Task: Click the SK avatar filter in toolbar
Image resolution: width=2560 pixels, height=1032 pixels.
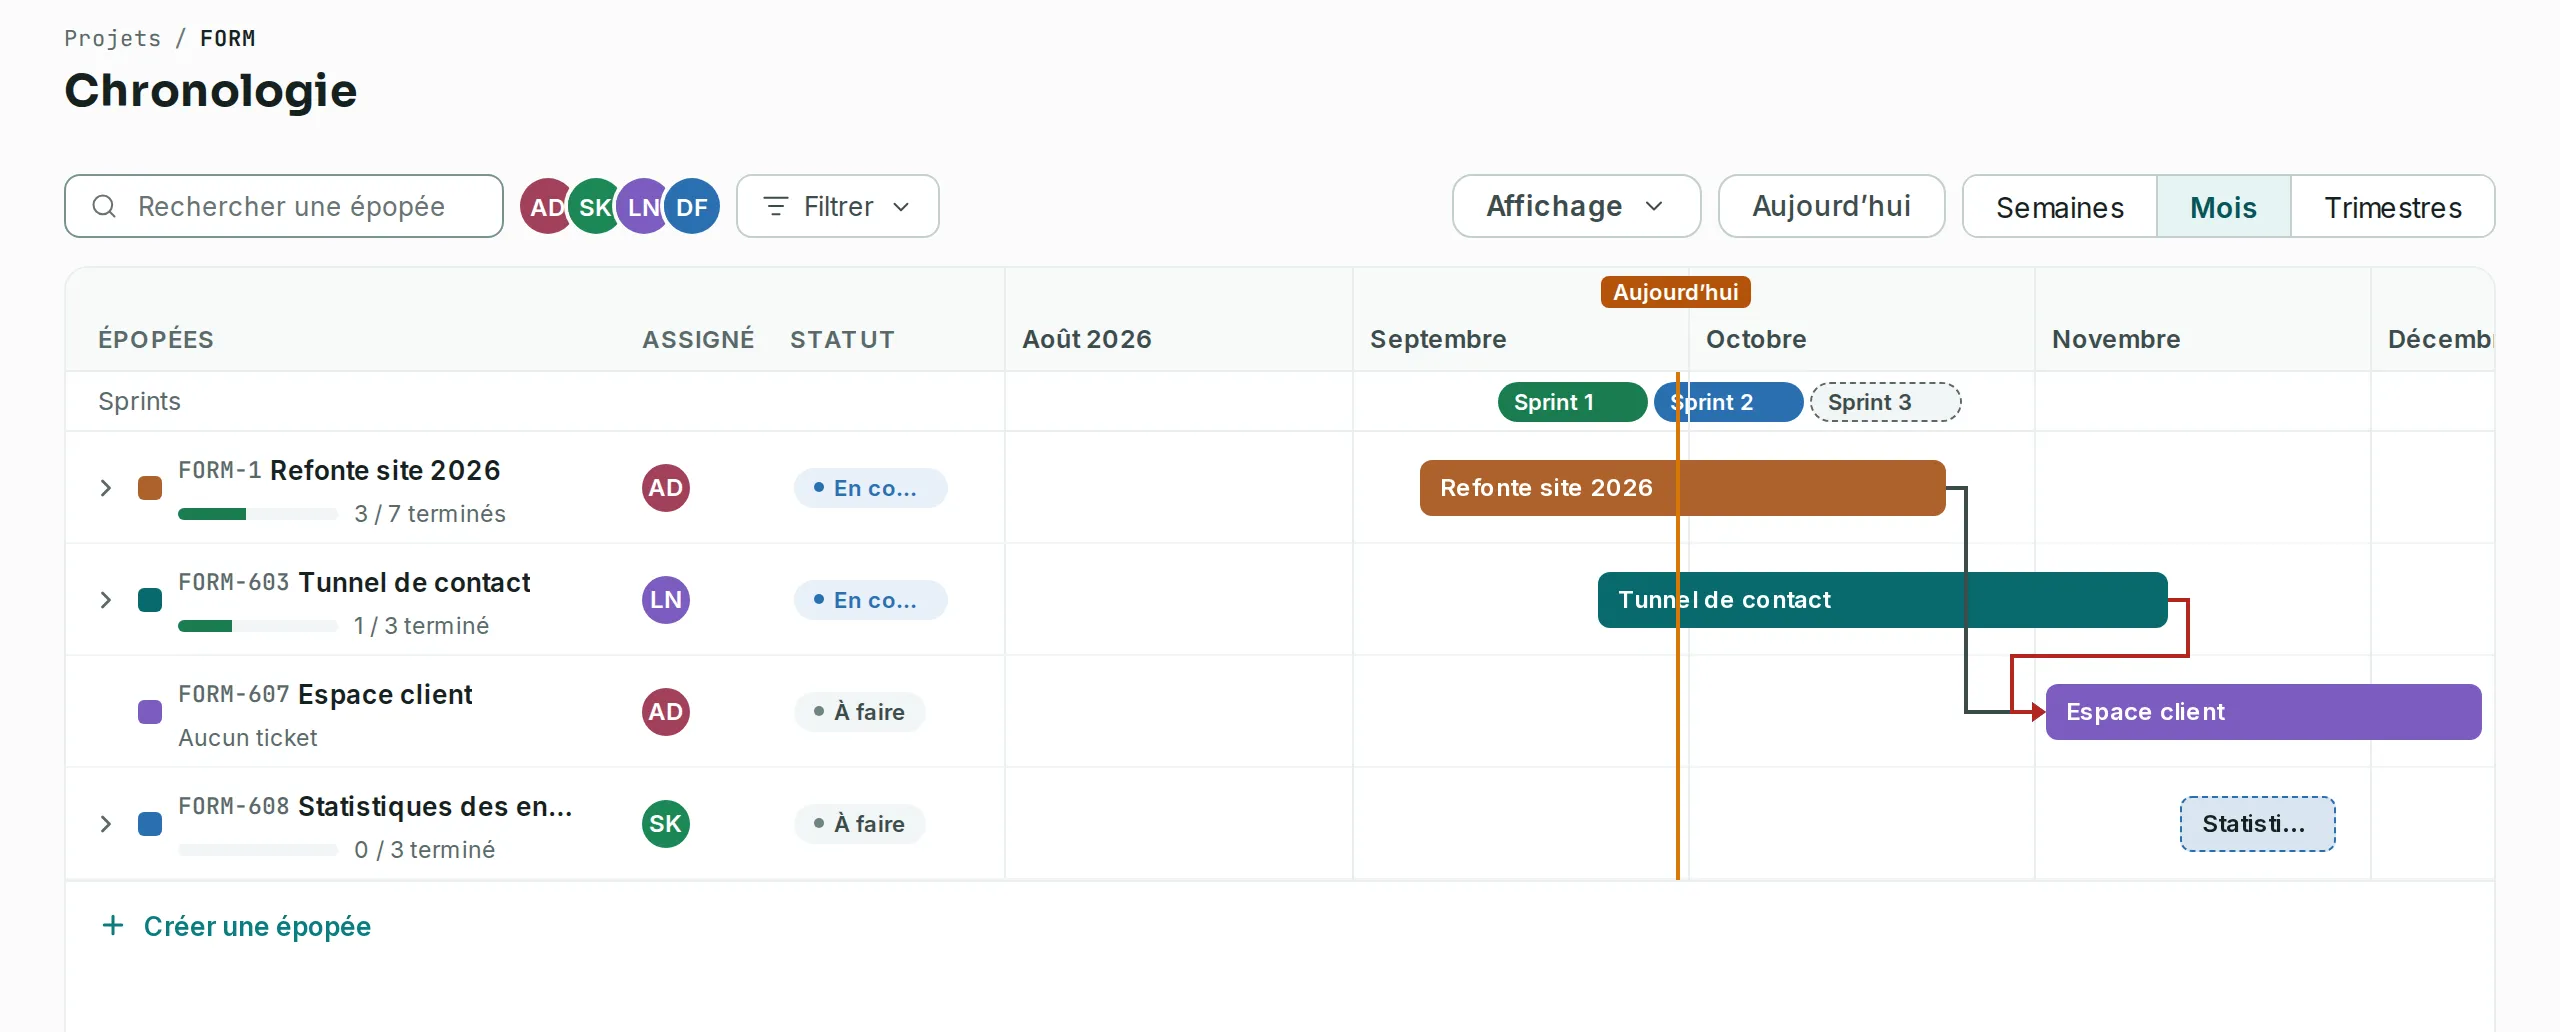Action: point(595,207)
